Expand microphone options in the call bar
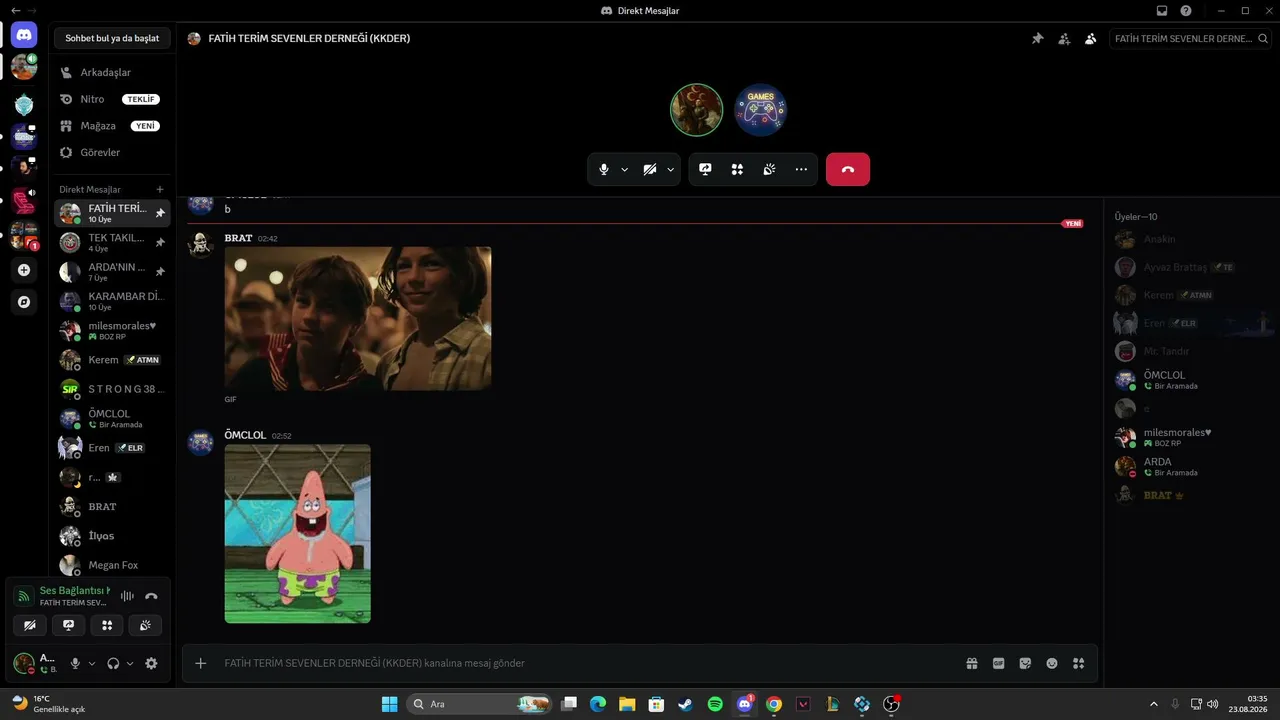 coord(625,170)
